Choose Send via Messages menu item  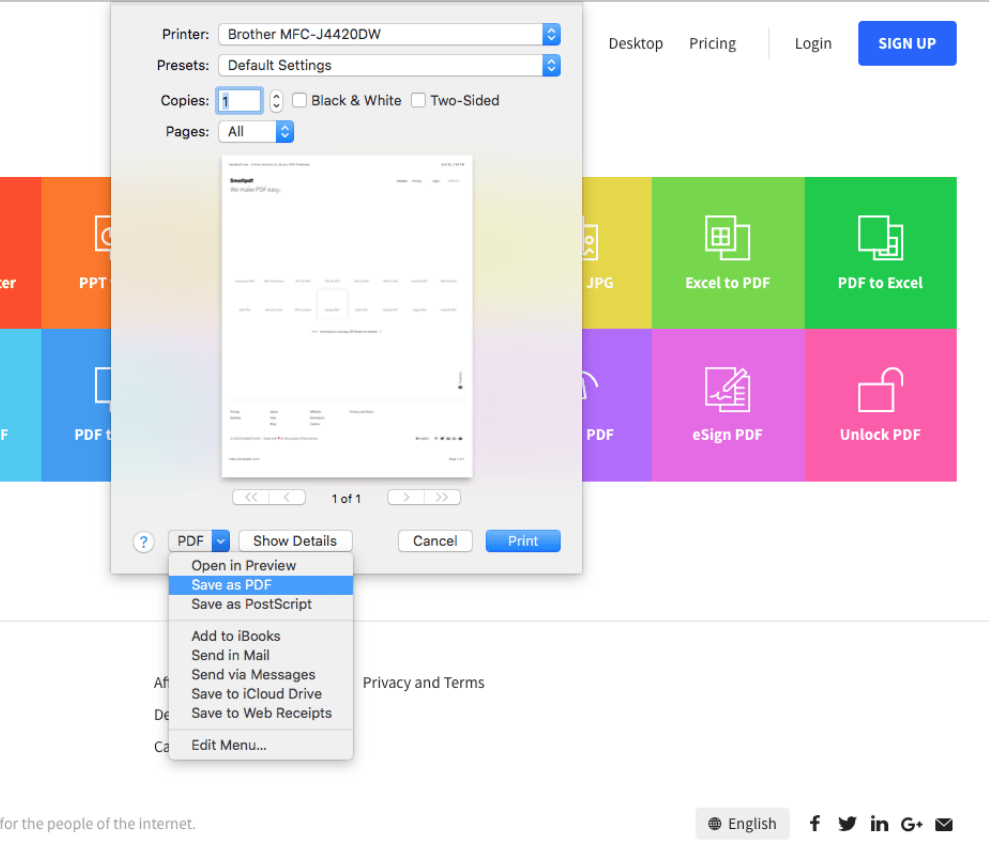pos(260,675)
